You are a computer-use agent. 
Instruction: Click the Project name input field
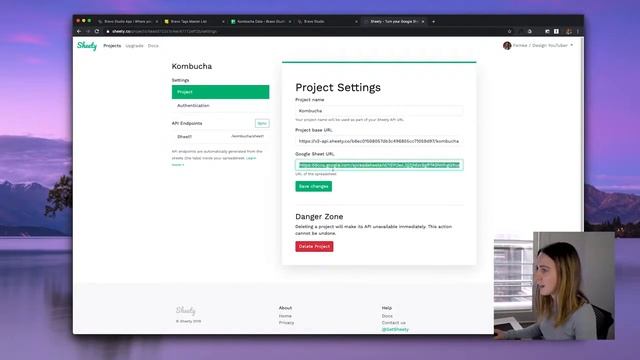379,111
